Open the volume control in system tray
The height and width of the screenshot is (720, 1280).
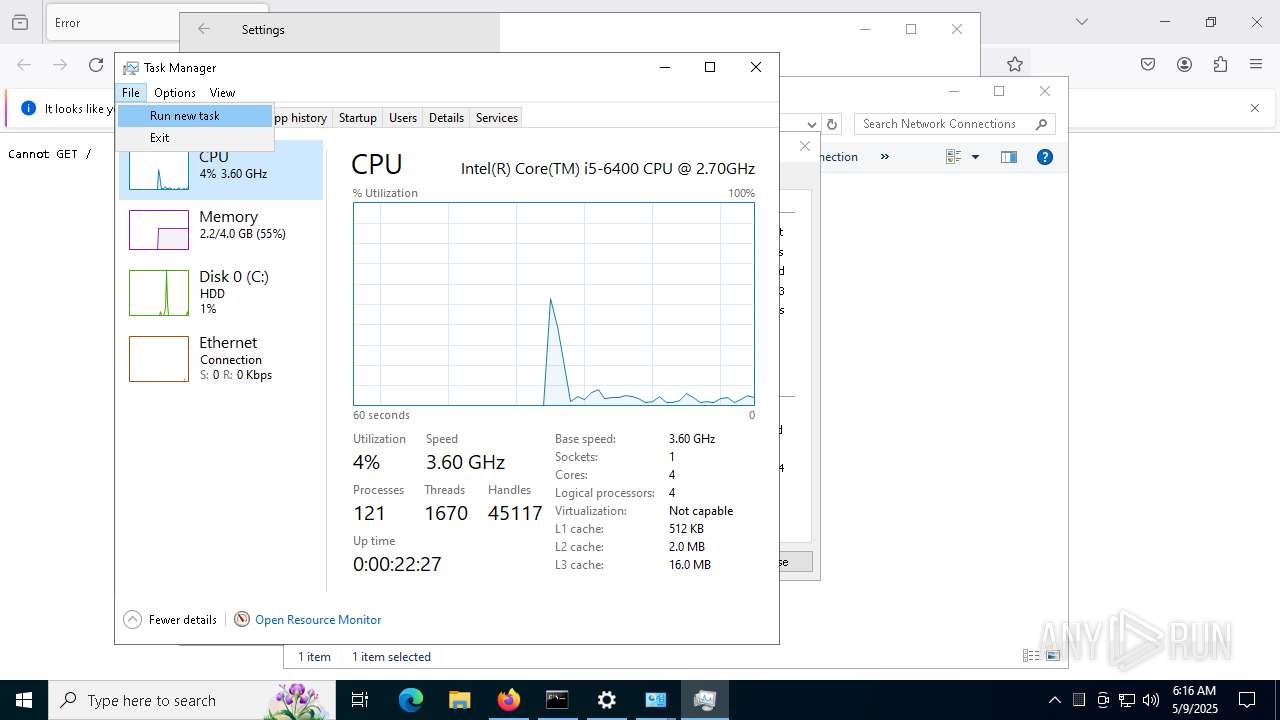tap(1151, 700)
